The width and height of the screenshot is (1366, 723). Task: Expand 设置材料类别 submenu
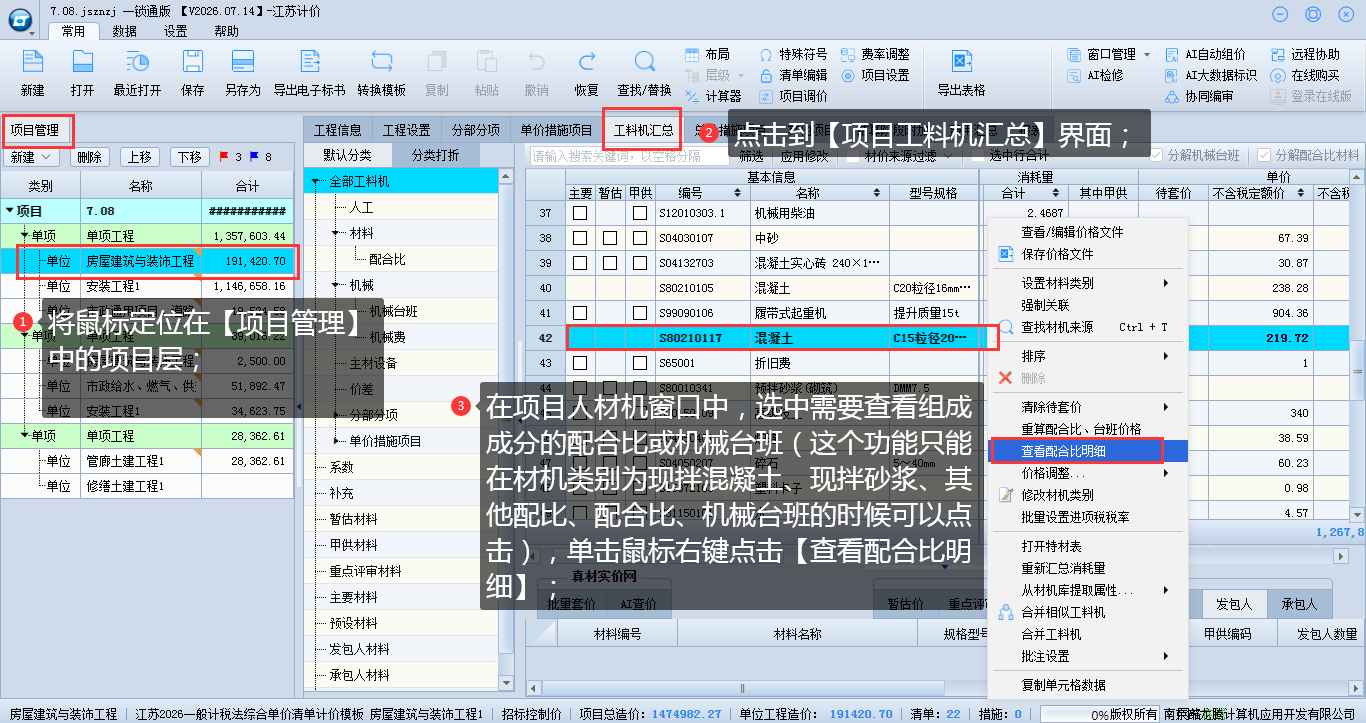point(1085,283)
